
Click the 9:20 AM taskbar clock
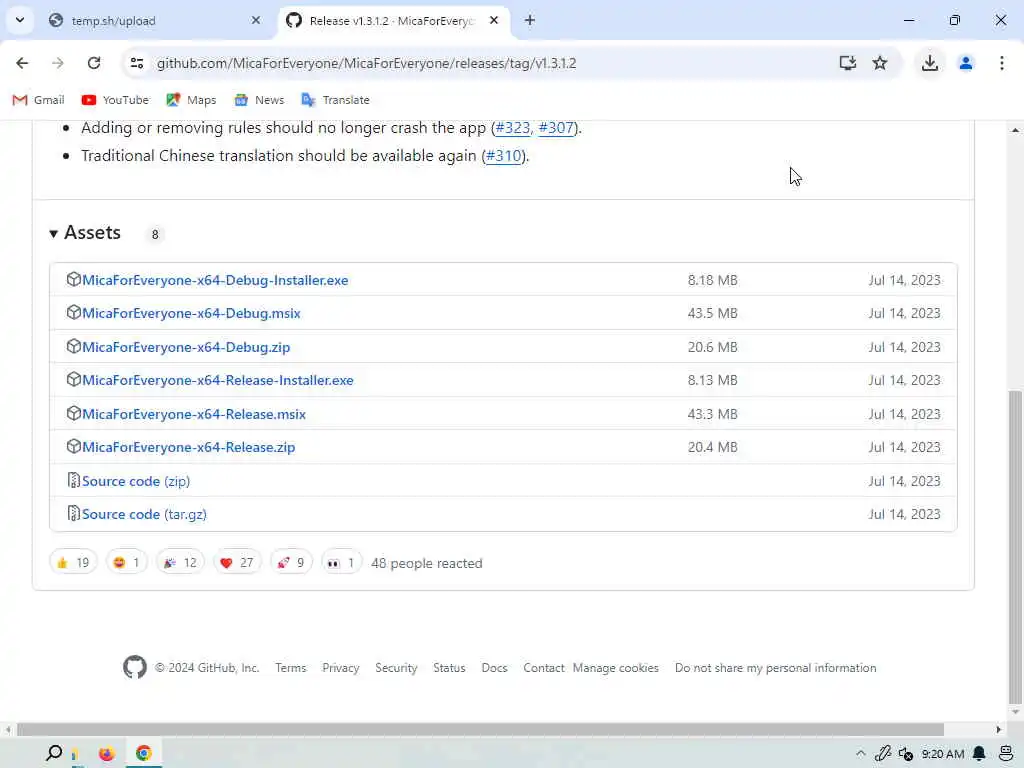(x=943, y=754)
